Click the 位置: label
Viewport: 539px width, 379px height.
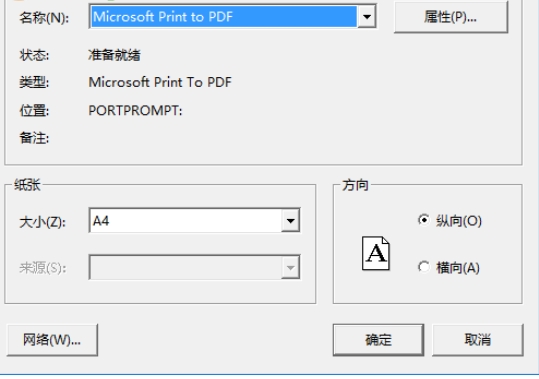click(x=34, y=111)
